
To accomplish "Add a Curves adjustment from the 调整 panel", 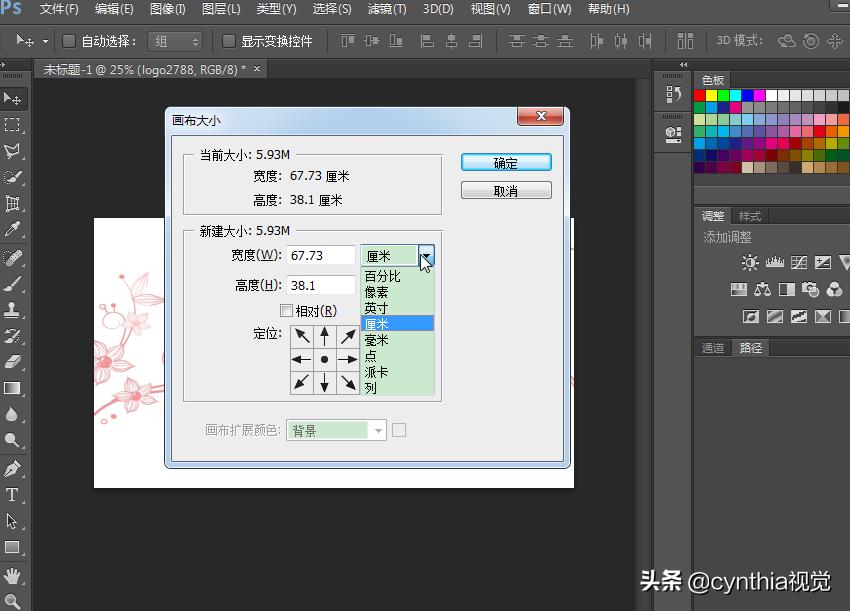I will coord(800,262).
